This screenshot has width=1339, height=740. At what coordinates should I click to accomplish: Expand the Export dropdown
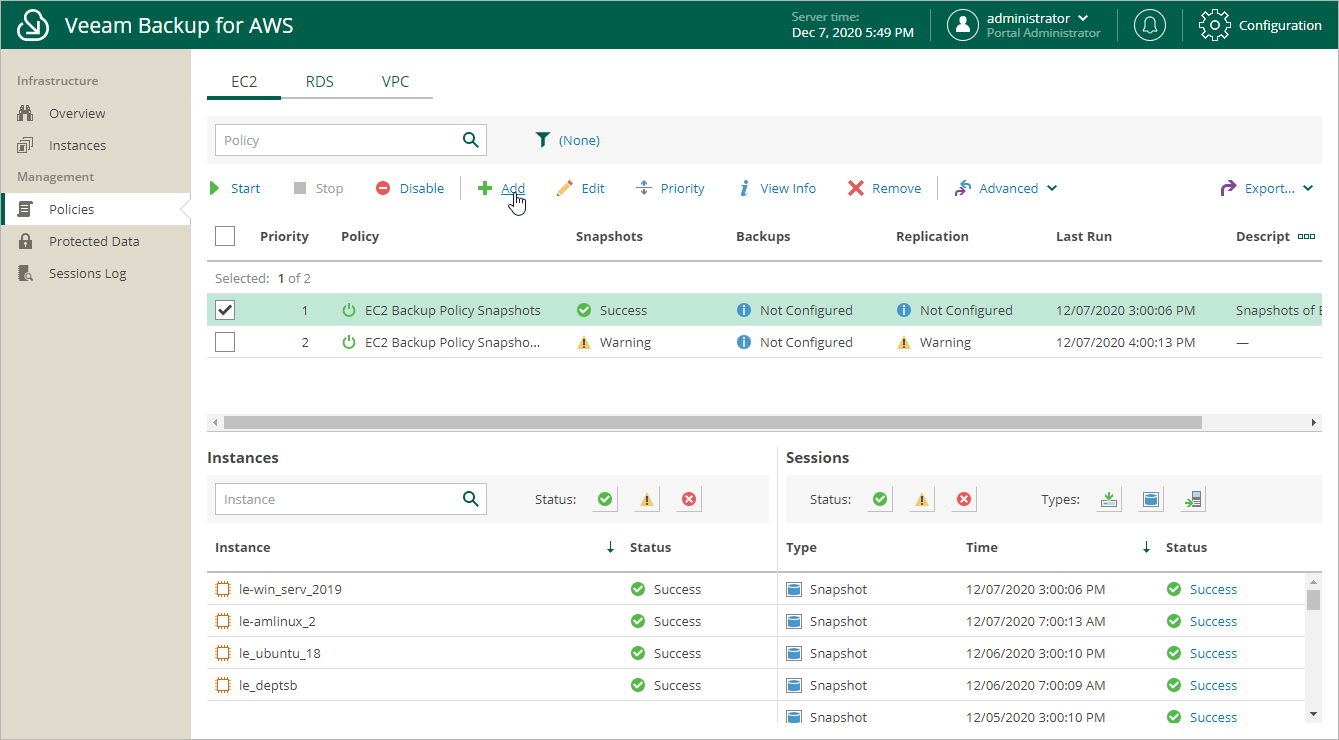tap(1267, 188)
